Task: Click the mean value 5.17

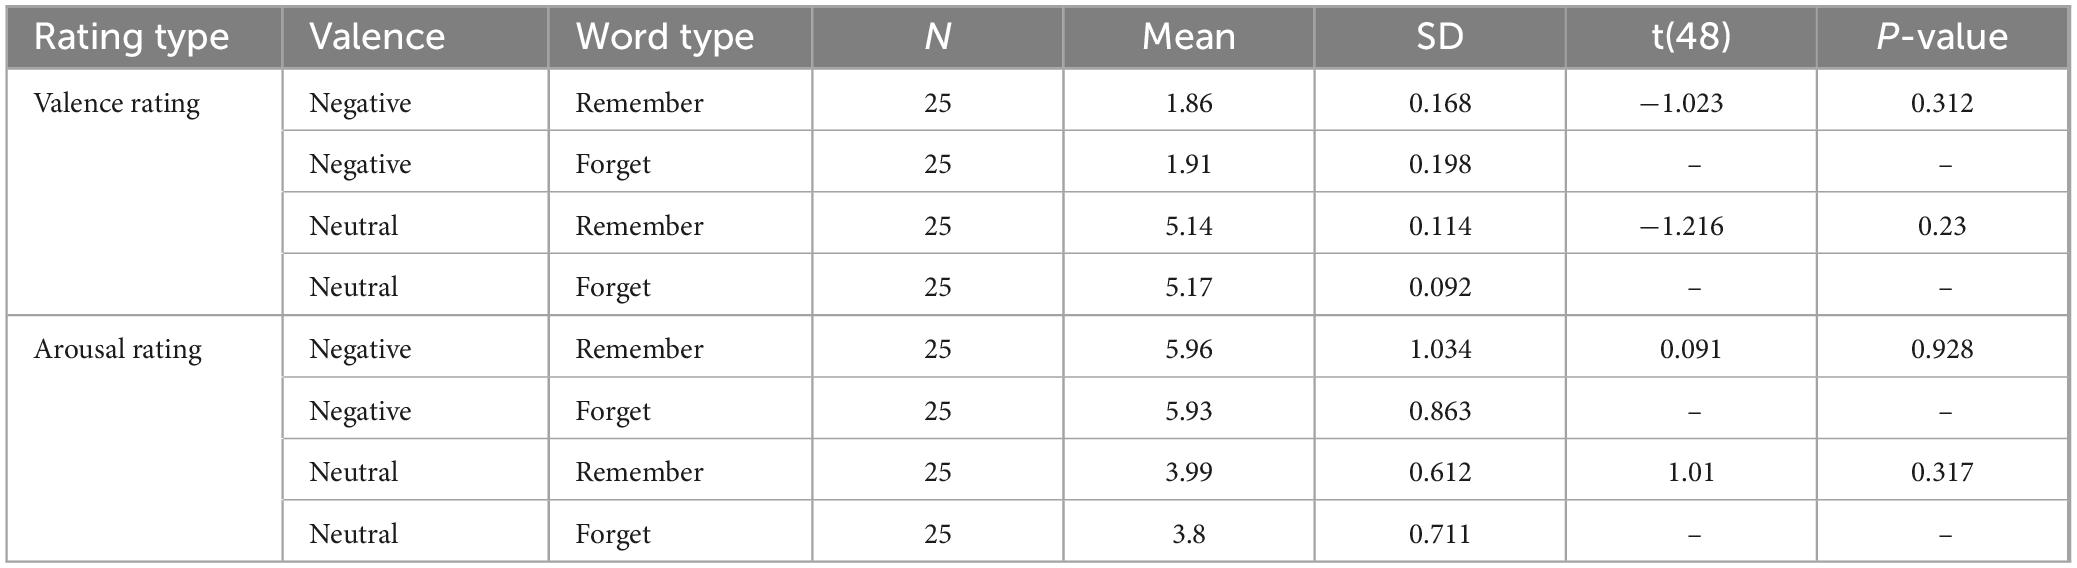Action: (1189, 287)
